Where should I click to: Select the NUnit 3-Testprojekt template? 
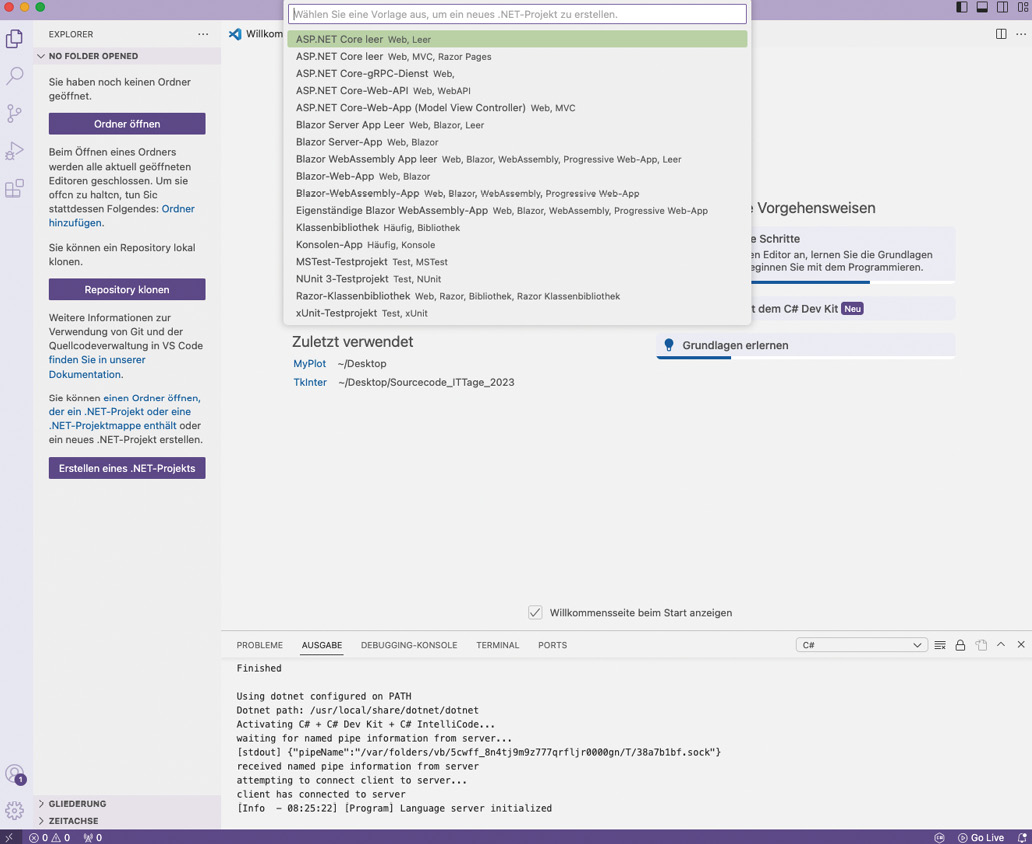point(517,279)
